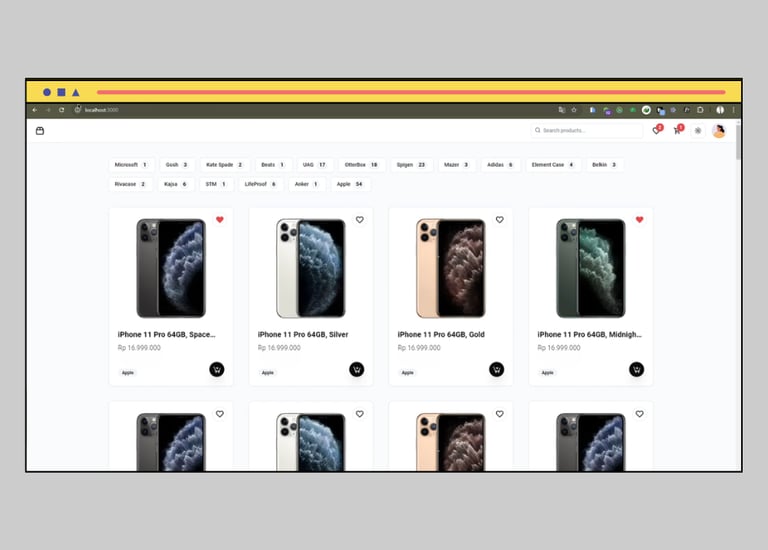
Task: Filter by STM brand tag
Action: point(216,184)
